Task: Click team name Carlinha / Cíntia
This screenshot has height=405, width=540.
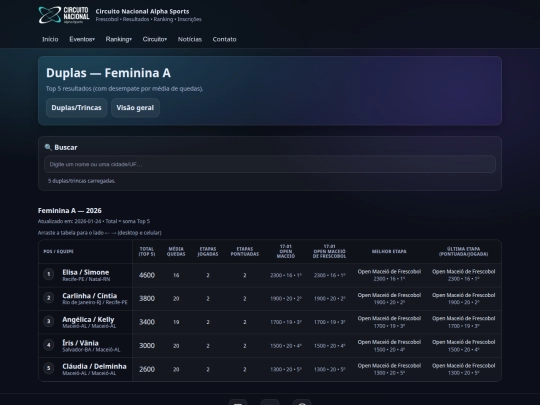Action: pos(90,295)
